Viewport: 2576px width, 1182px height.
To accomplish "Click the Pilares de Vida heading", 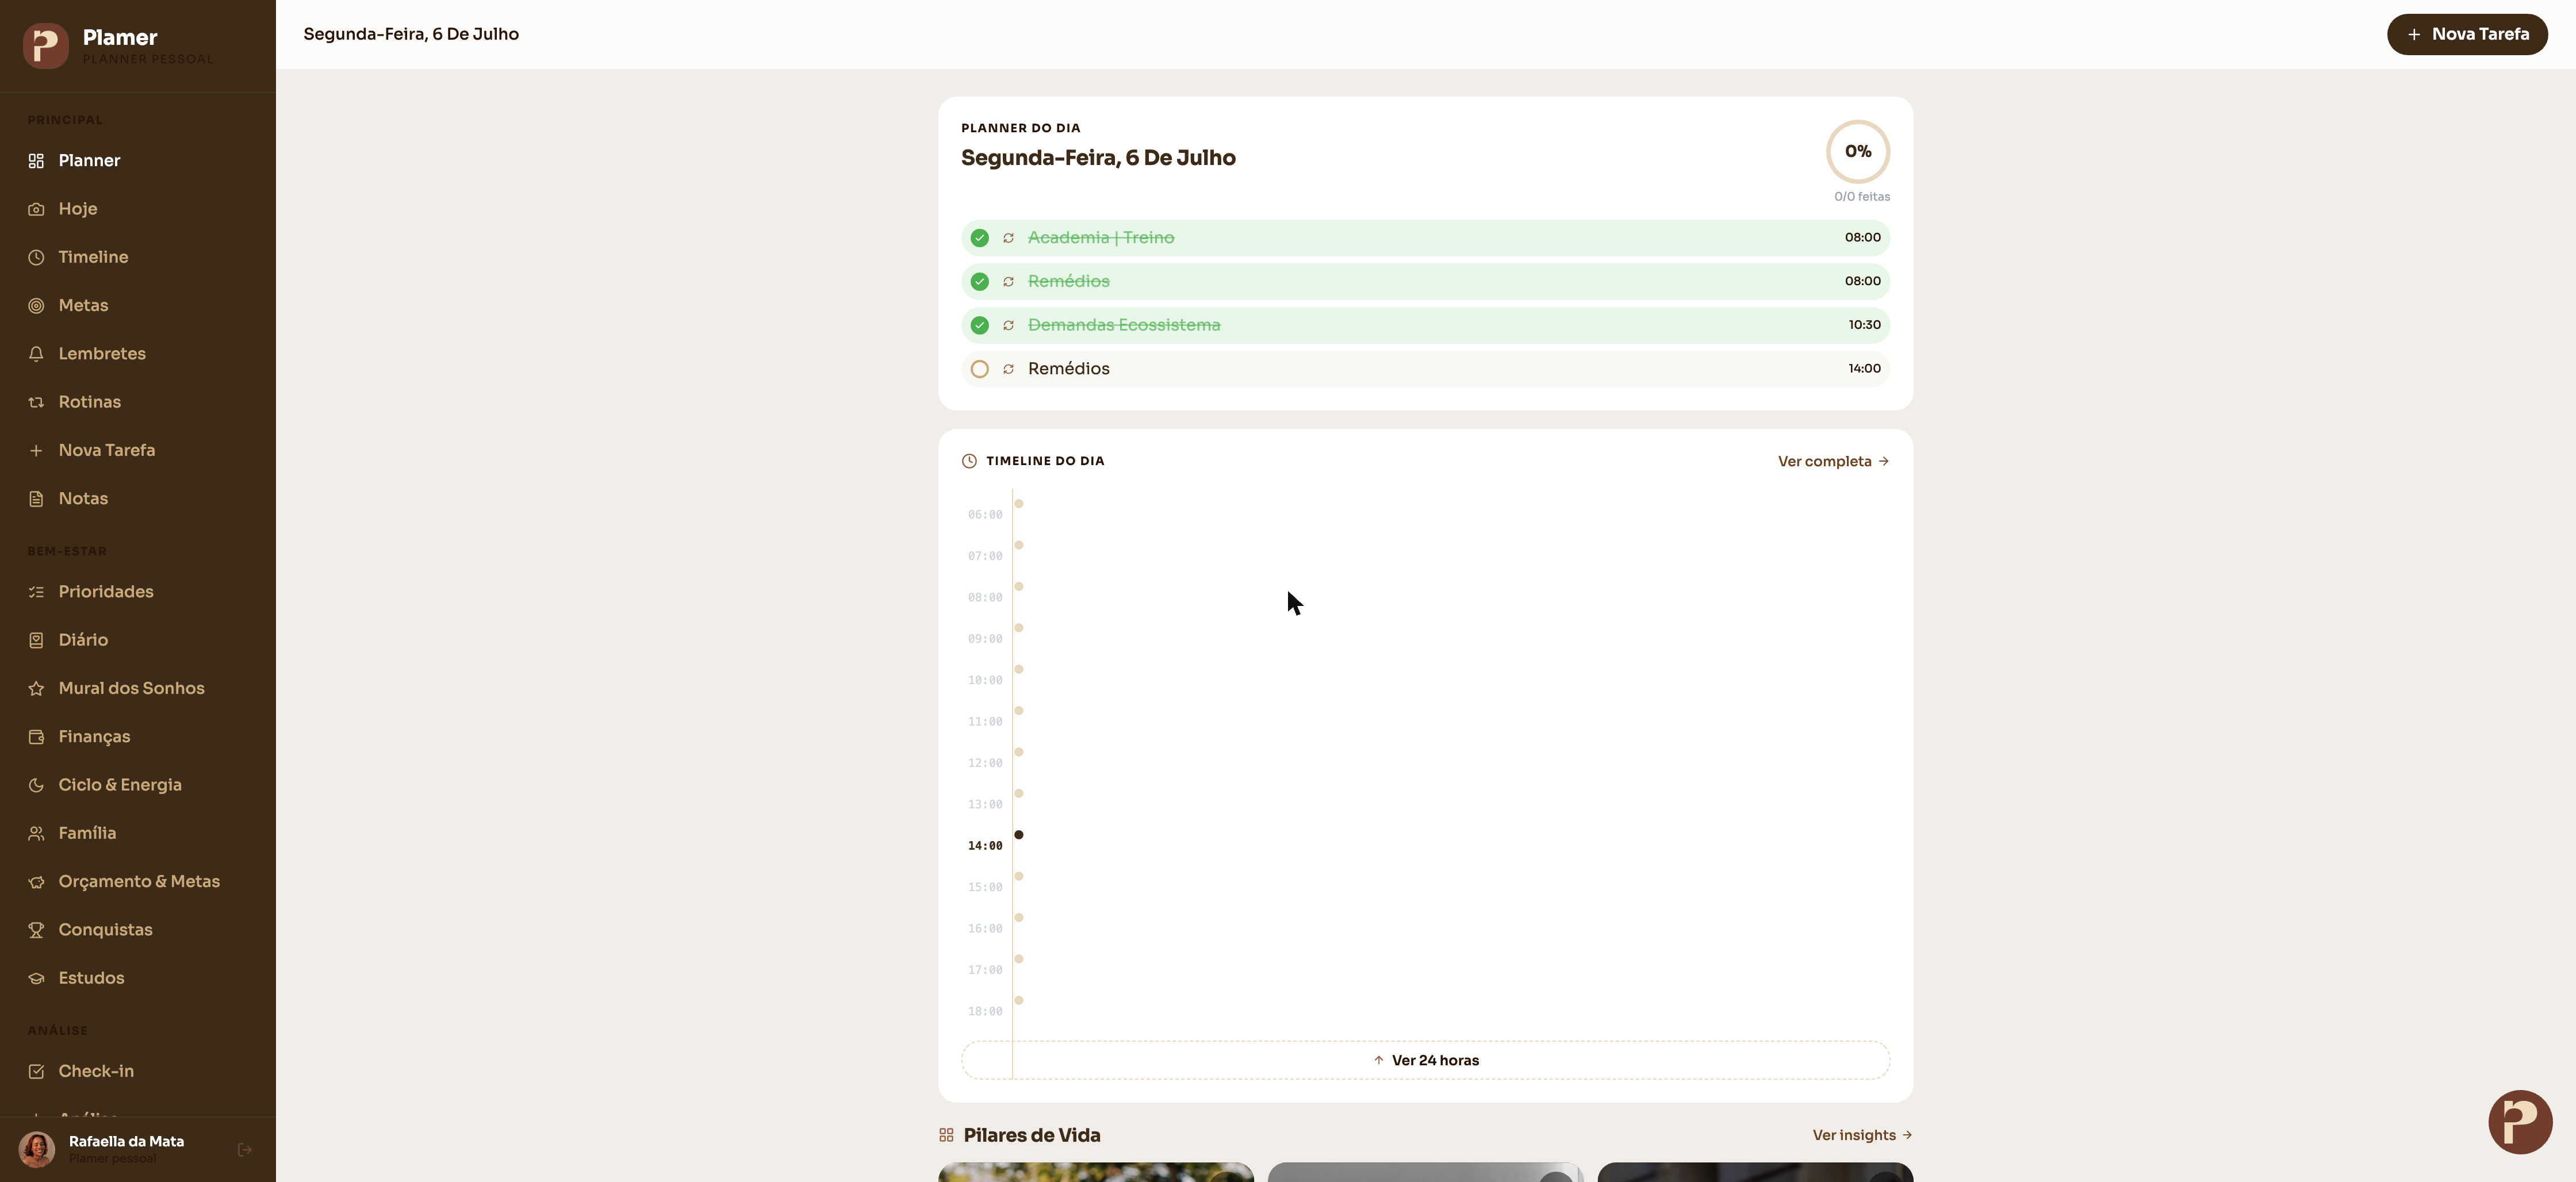I will coord(1032,1135).
